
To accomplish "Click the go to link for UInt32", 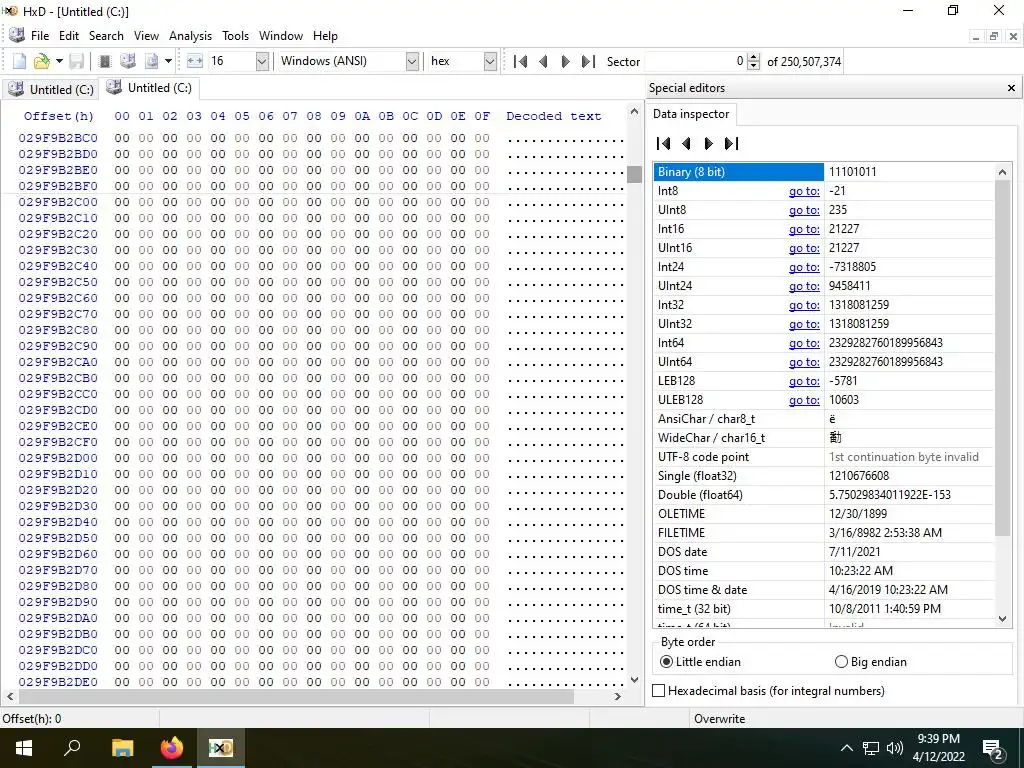I will pos(804,324).
